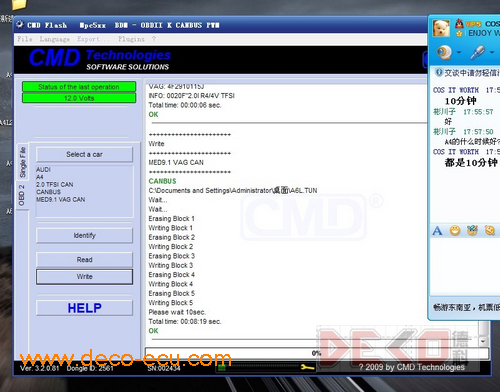Open the webcam video chat icon
Viewport: 500px width, 392px height.
(444, 52)
